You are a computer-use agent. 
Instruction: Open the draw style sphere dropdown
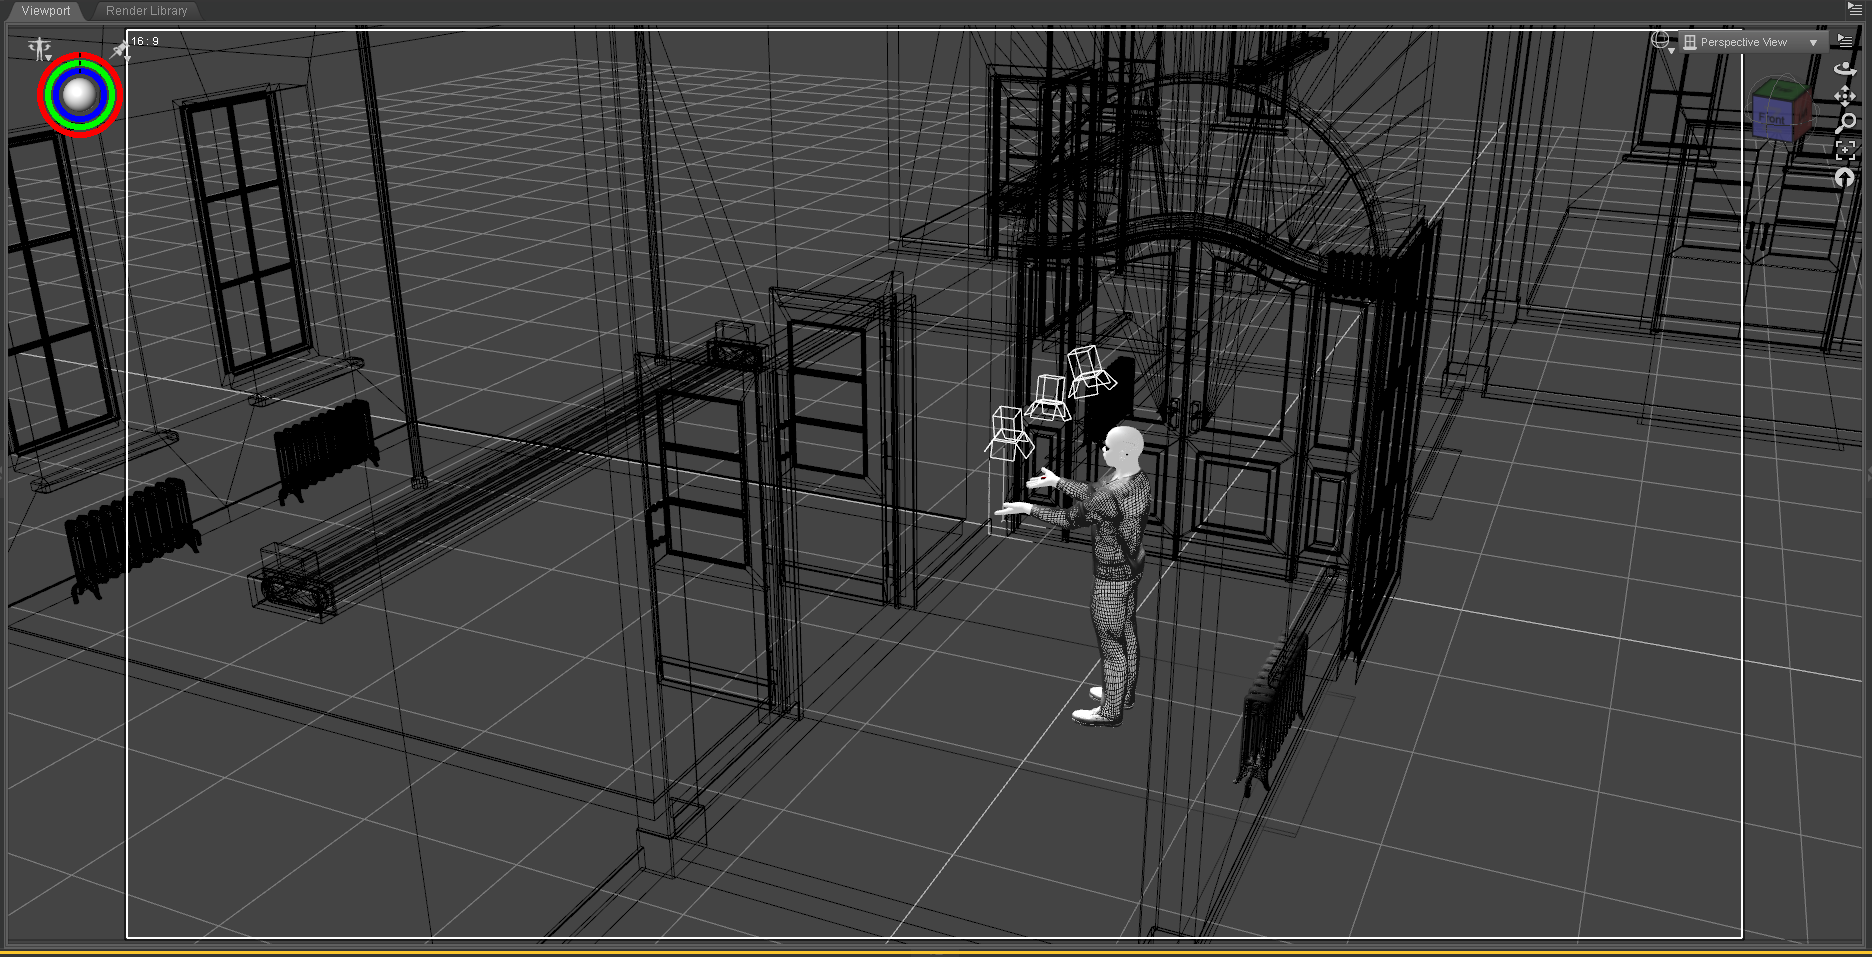pyautogui.click(x=1662, y=41)
